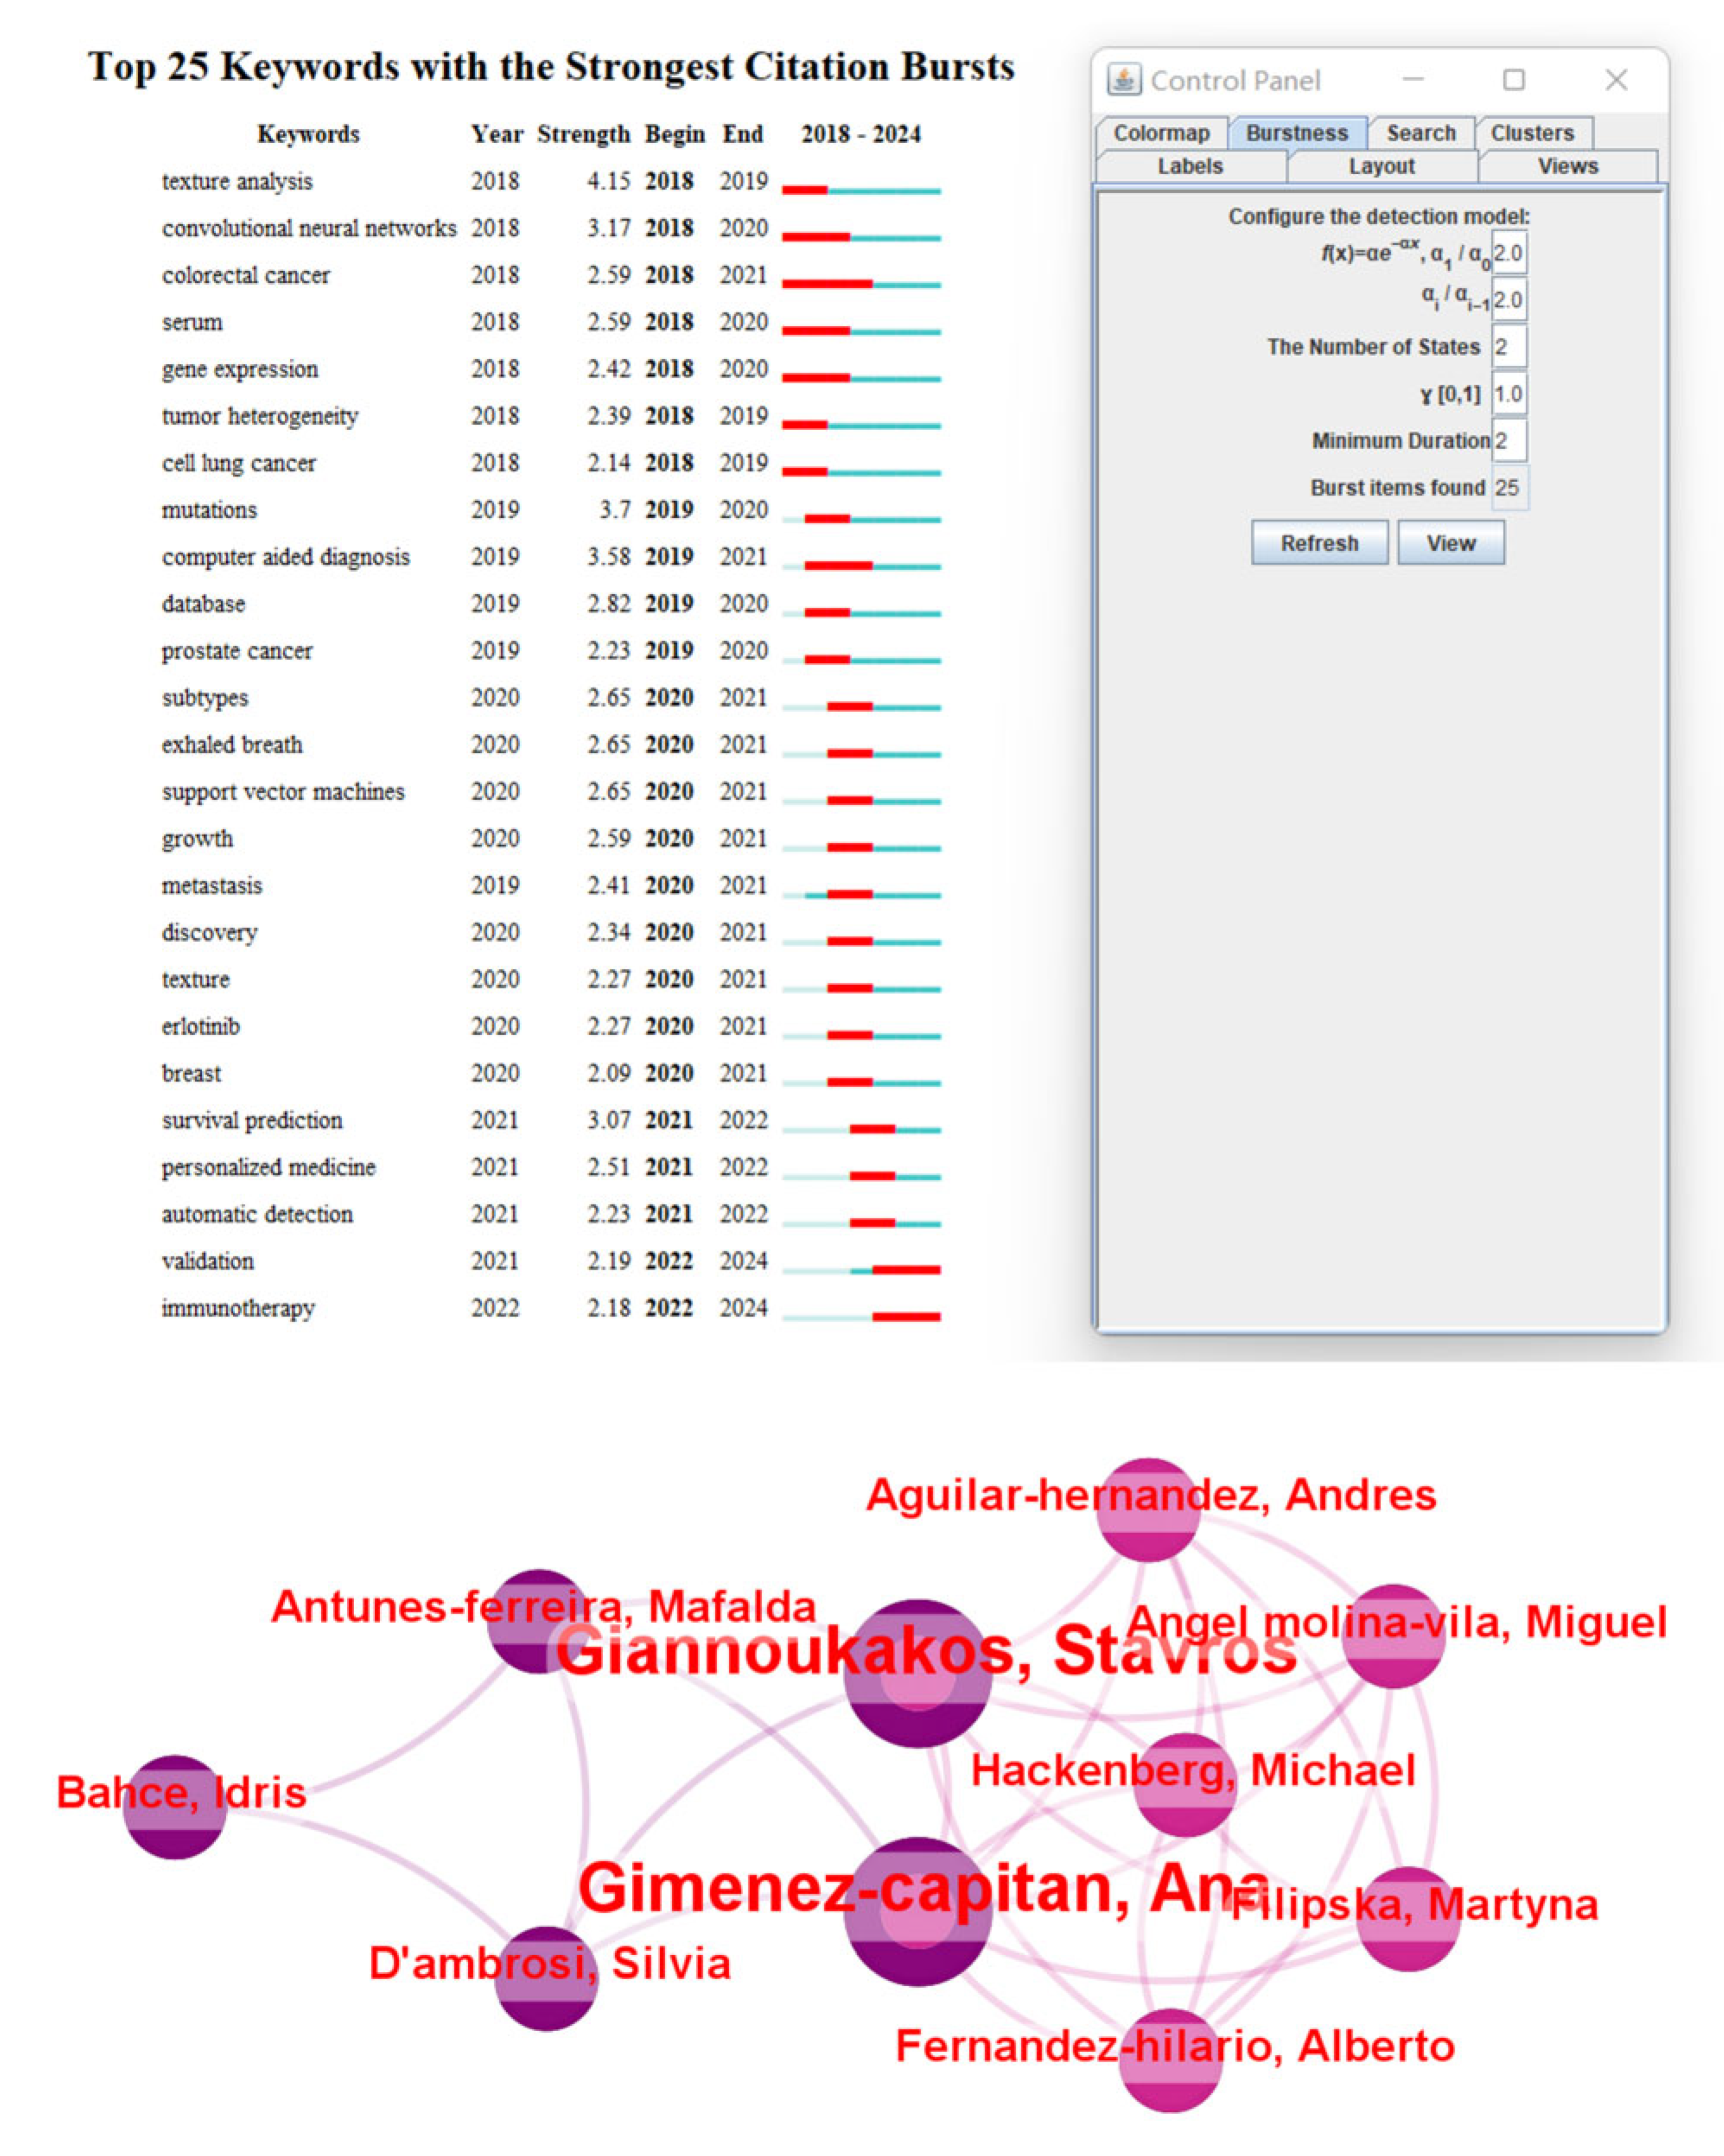Image resolution: width=1724 pixels, height=2156 pixels.
Task: Switch to the Layout tab
Action: tap(1381, 166)
